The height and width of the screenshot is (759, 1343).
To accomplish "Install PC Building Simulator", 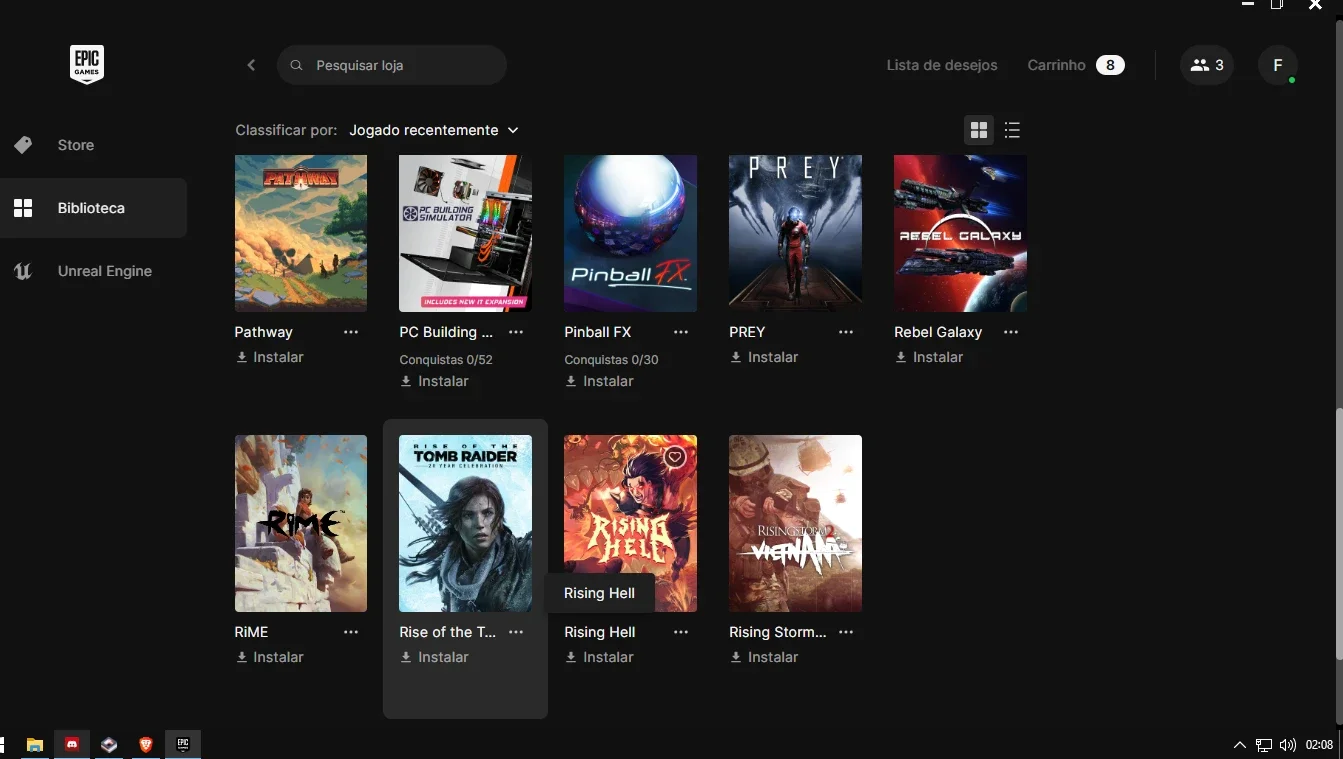I will click(x=435, y=381).
